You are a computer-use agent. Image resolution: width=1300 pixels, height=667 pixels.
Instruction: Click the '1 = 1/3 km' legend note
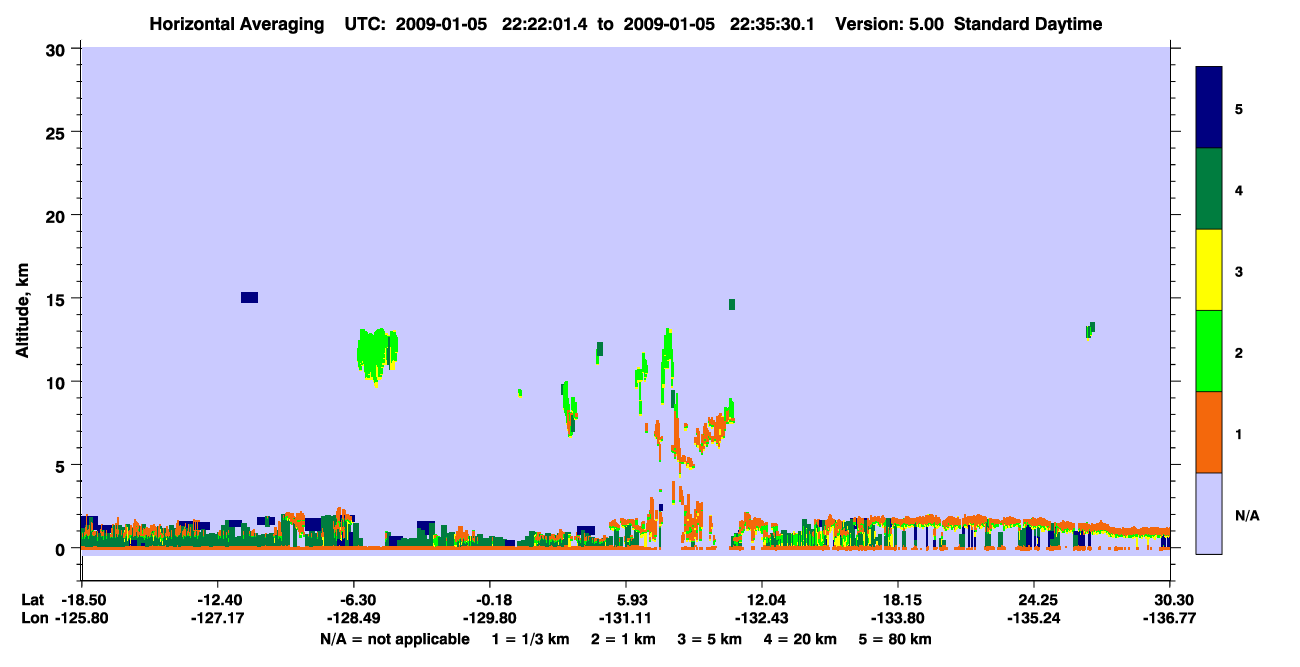[532, 639]
